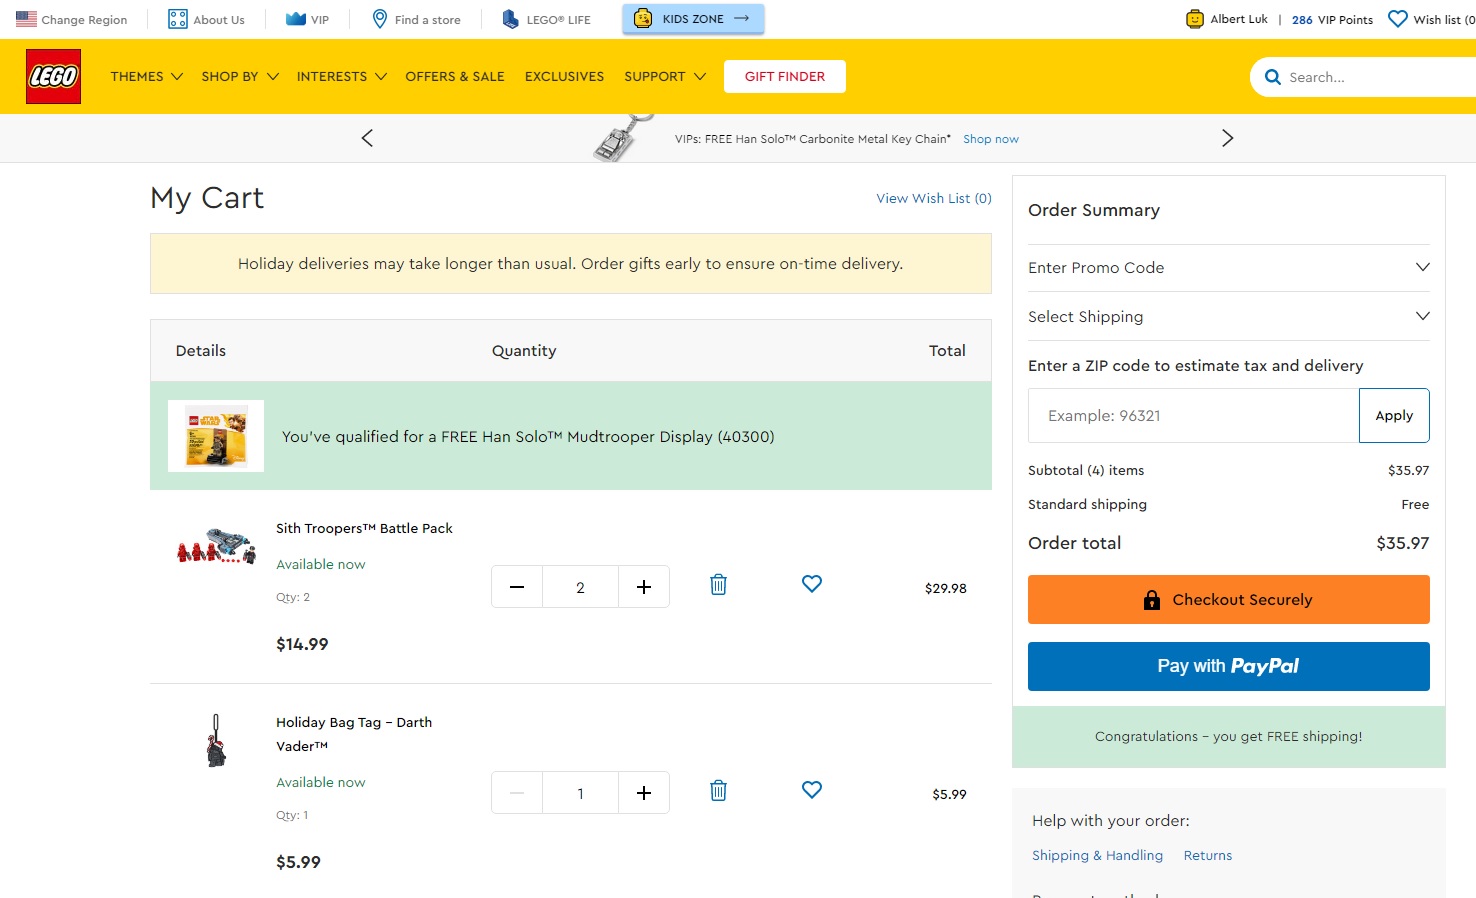
Task: Expand the Select Shipping section
Action: [x=1229, y=317]
